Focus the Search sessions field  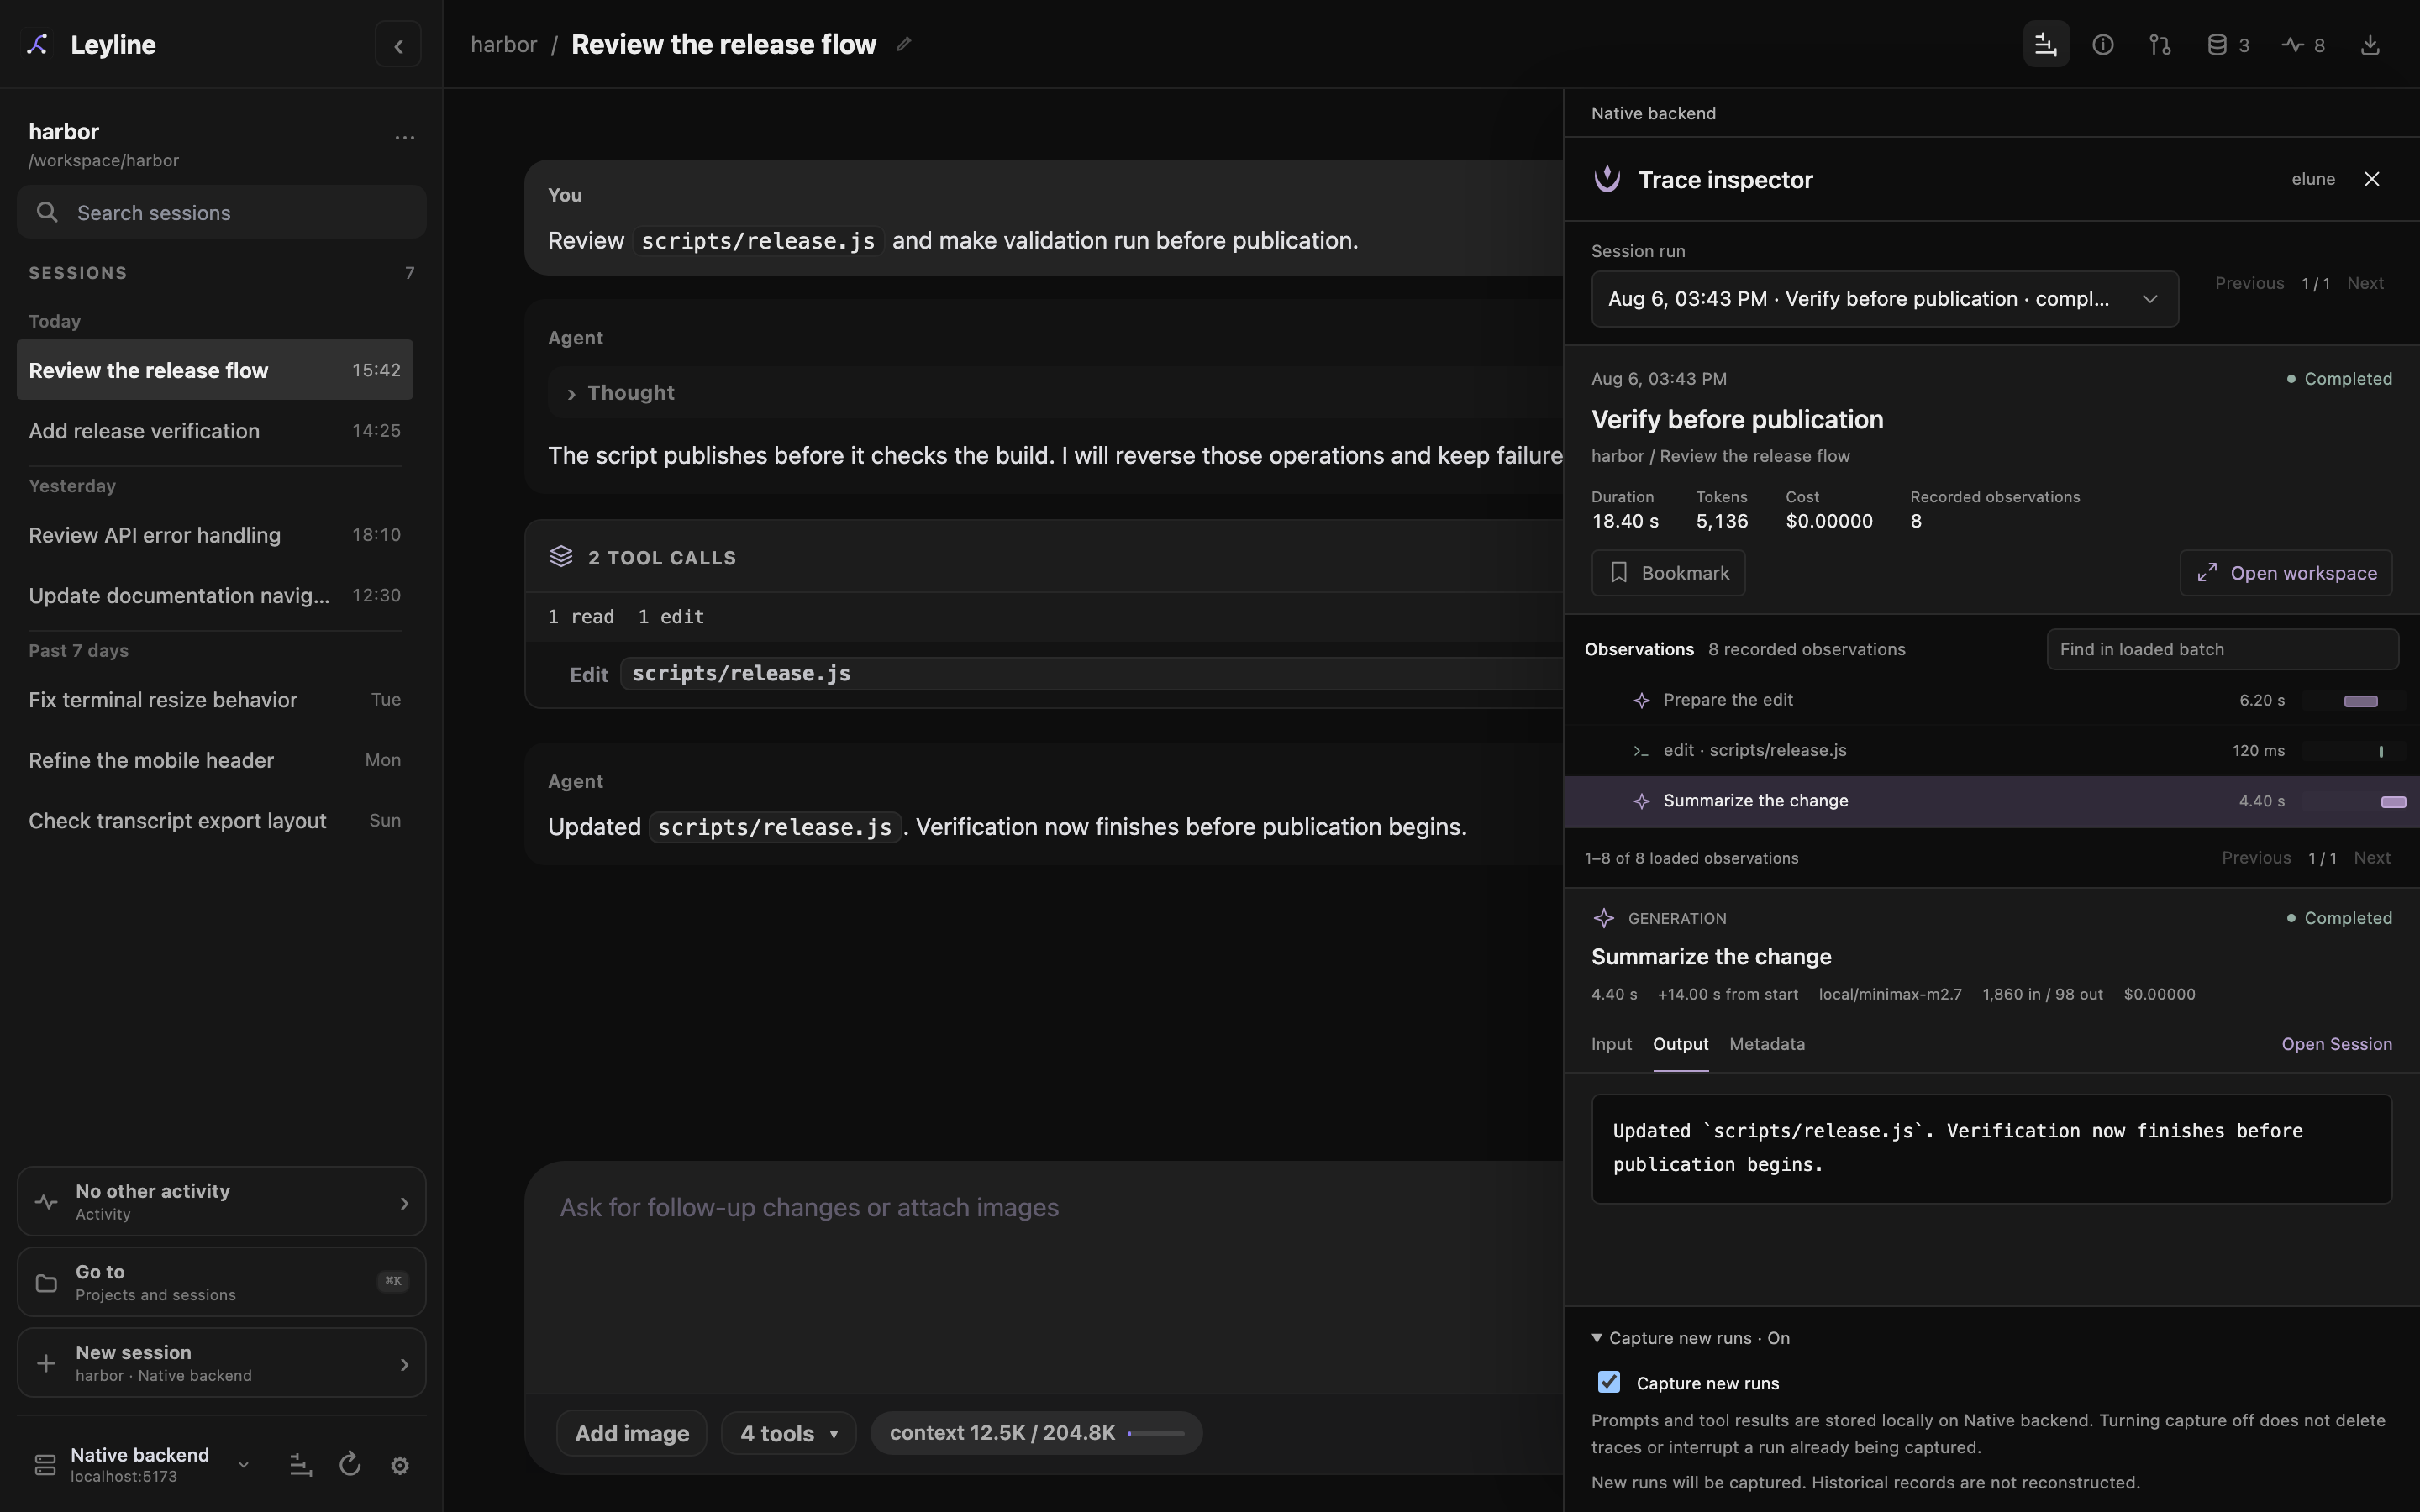221,212
